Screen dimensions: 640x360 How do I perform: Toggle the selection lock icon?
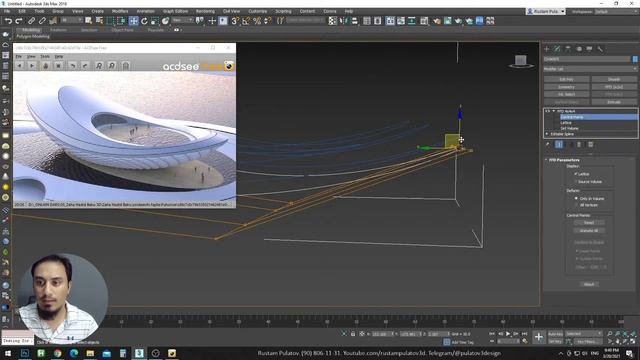353,334
